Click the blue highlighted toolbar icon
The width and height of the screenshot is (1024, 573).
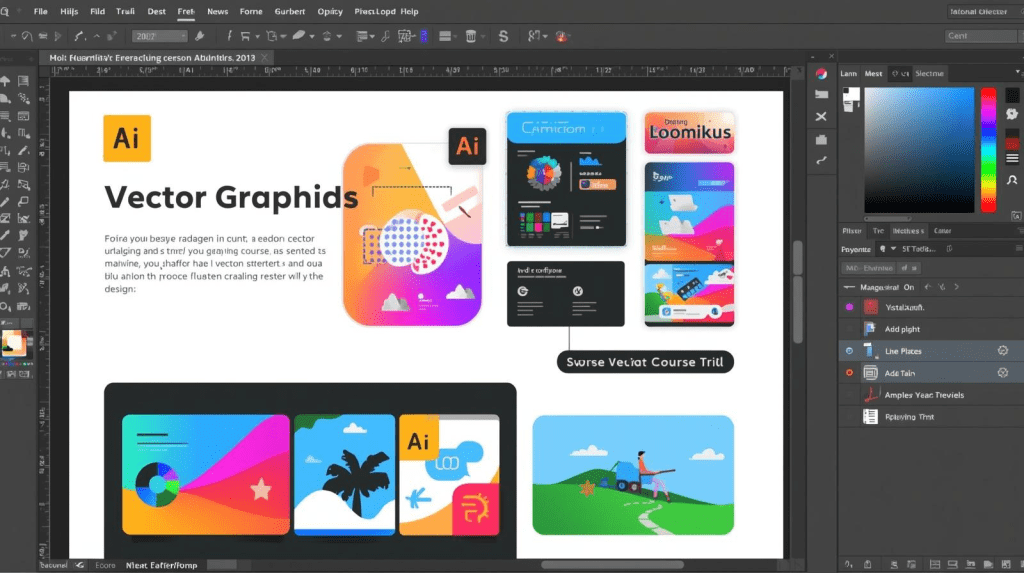423,37
